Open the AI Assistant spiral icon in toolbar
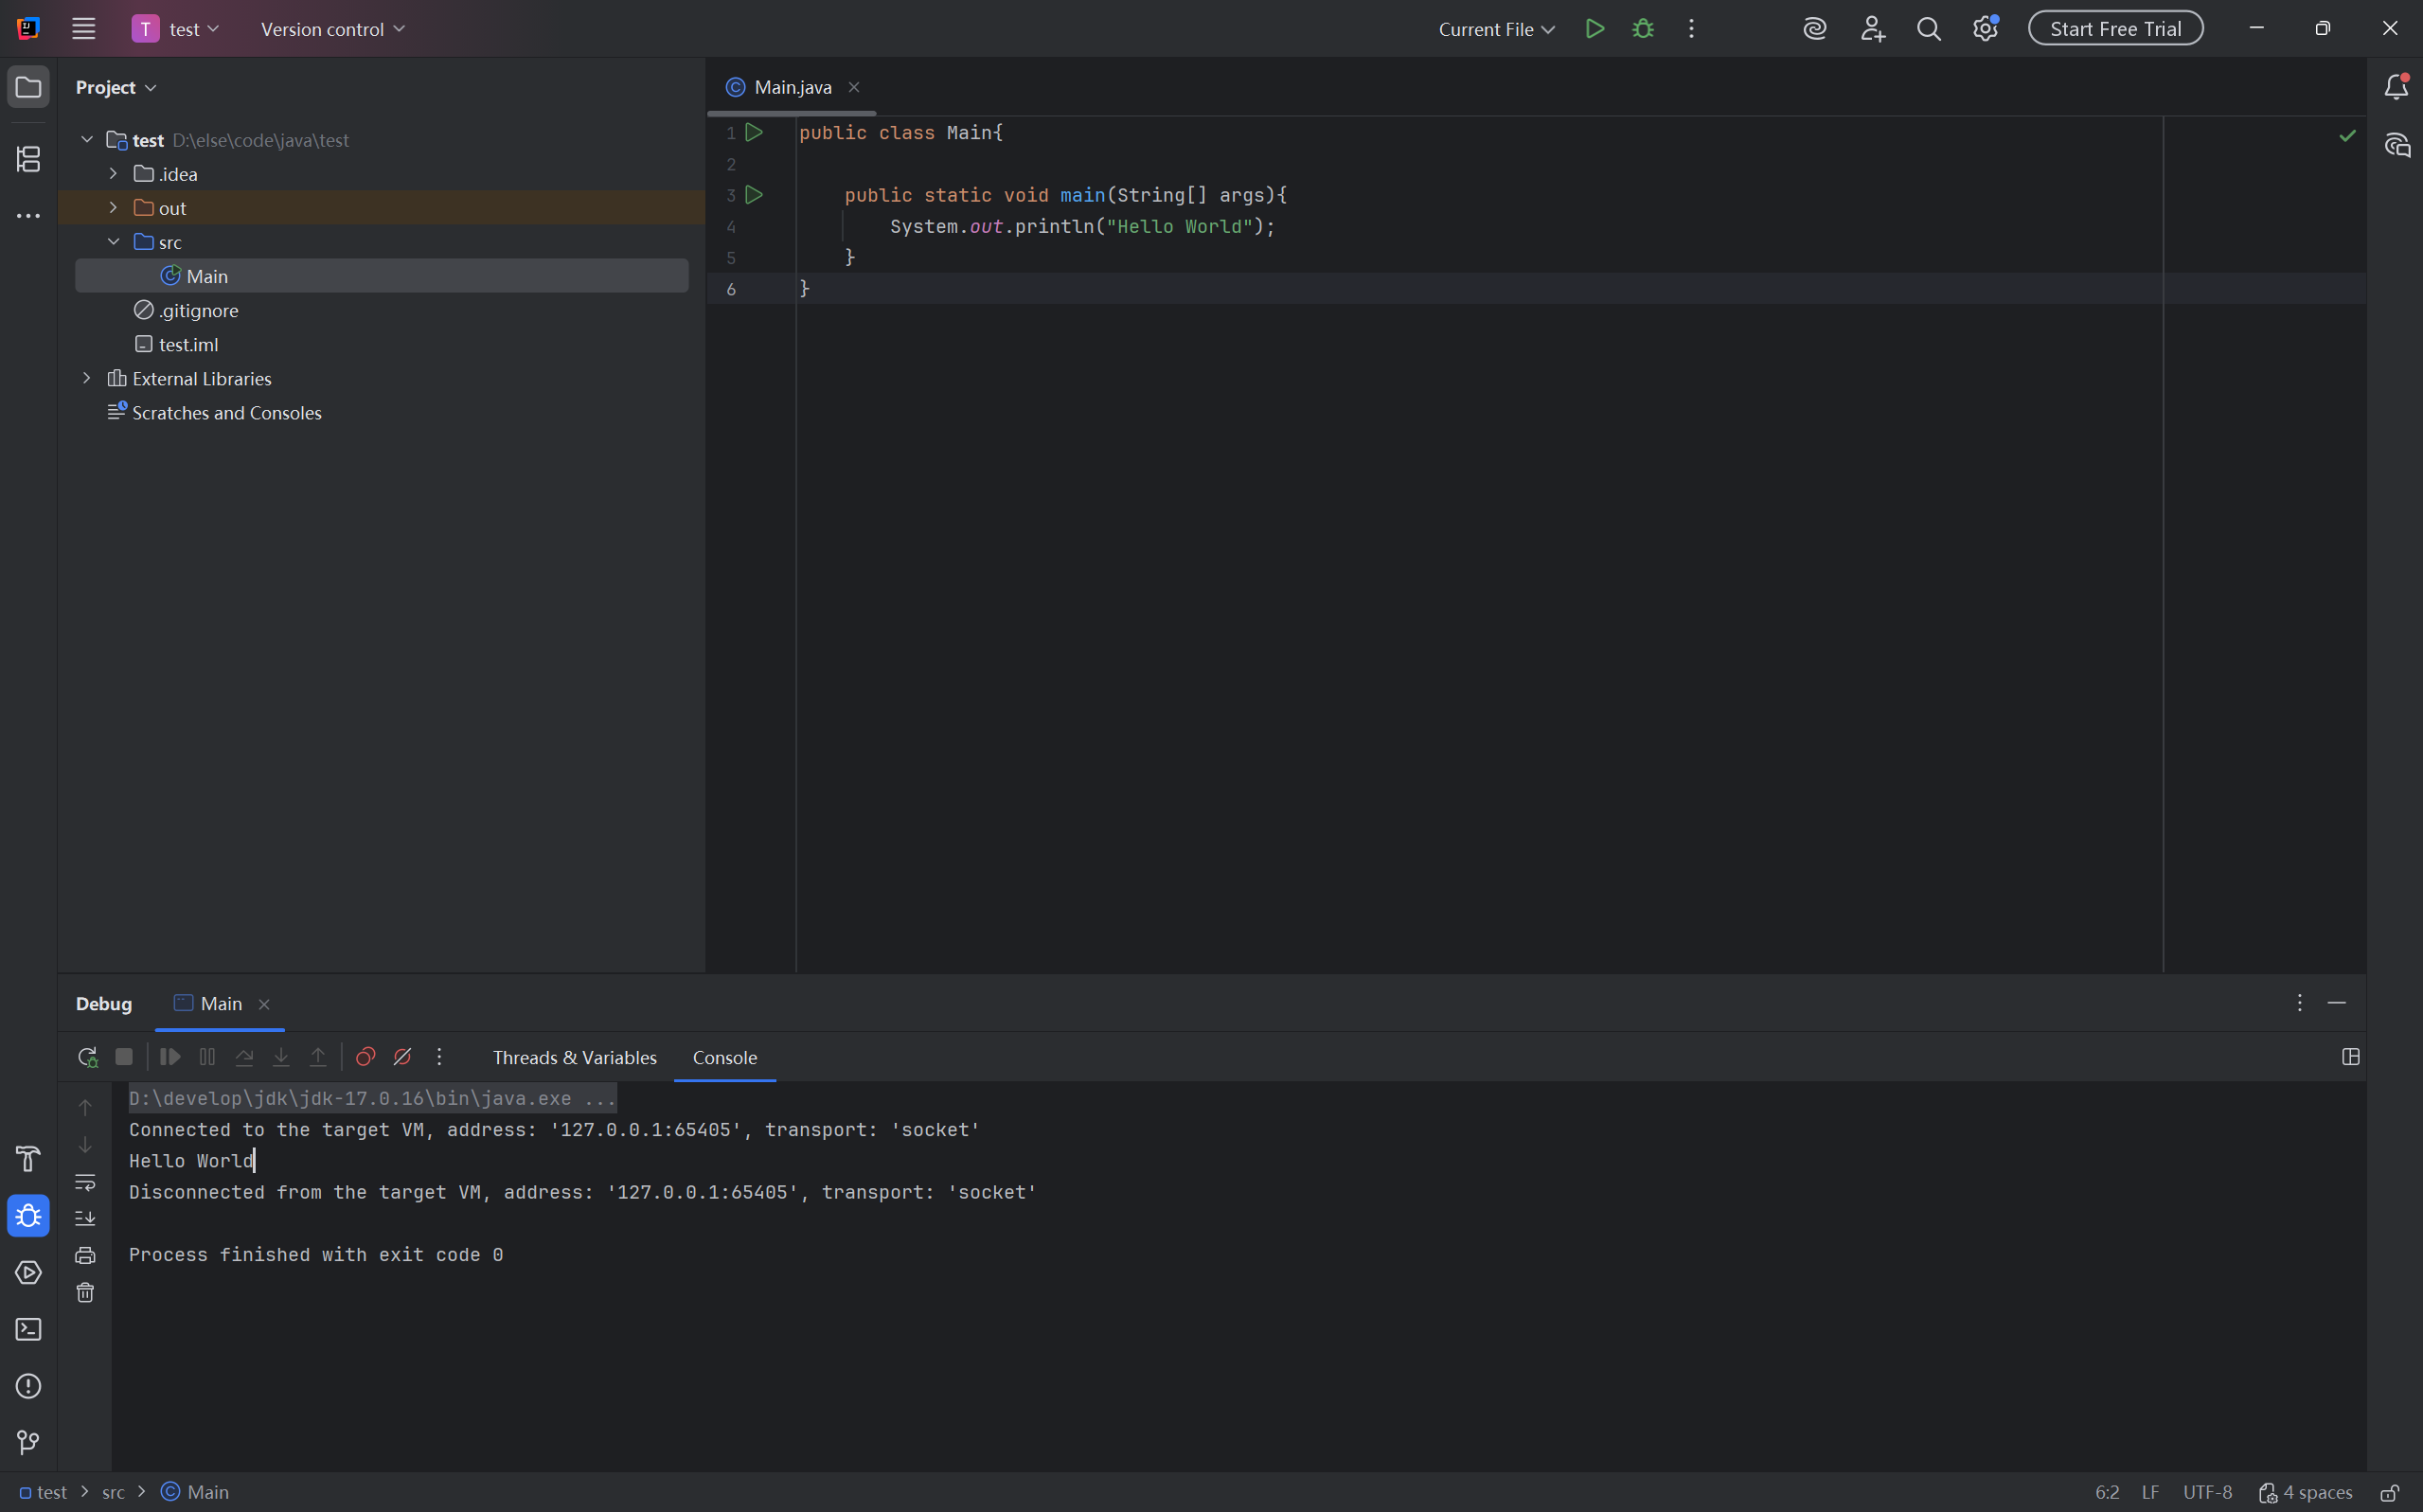The image size is (2423, 1512). 1815,29
